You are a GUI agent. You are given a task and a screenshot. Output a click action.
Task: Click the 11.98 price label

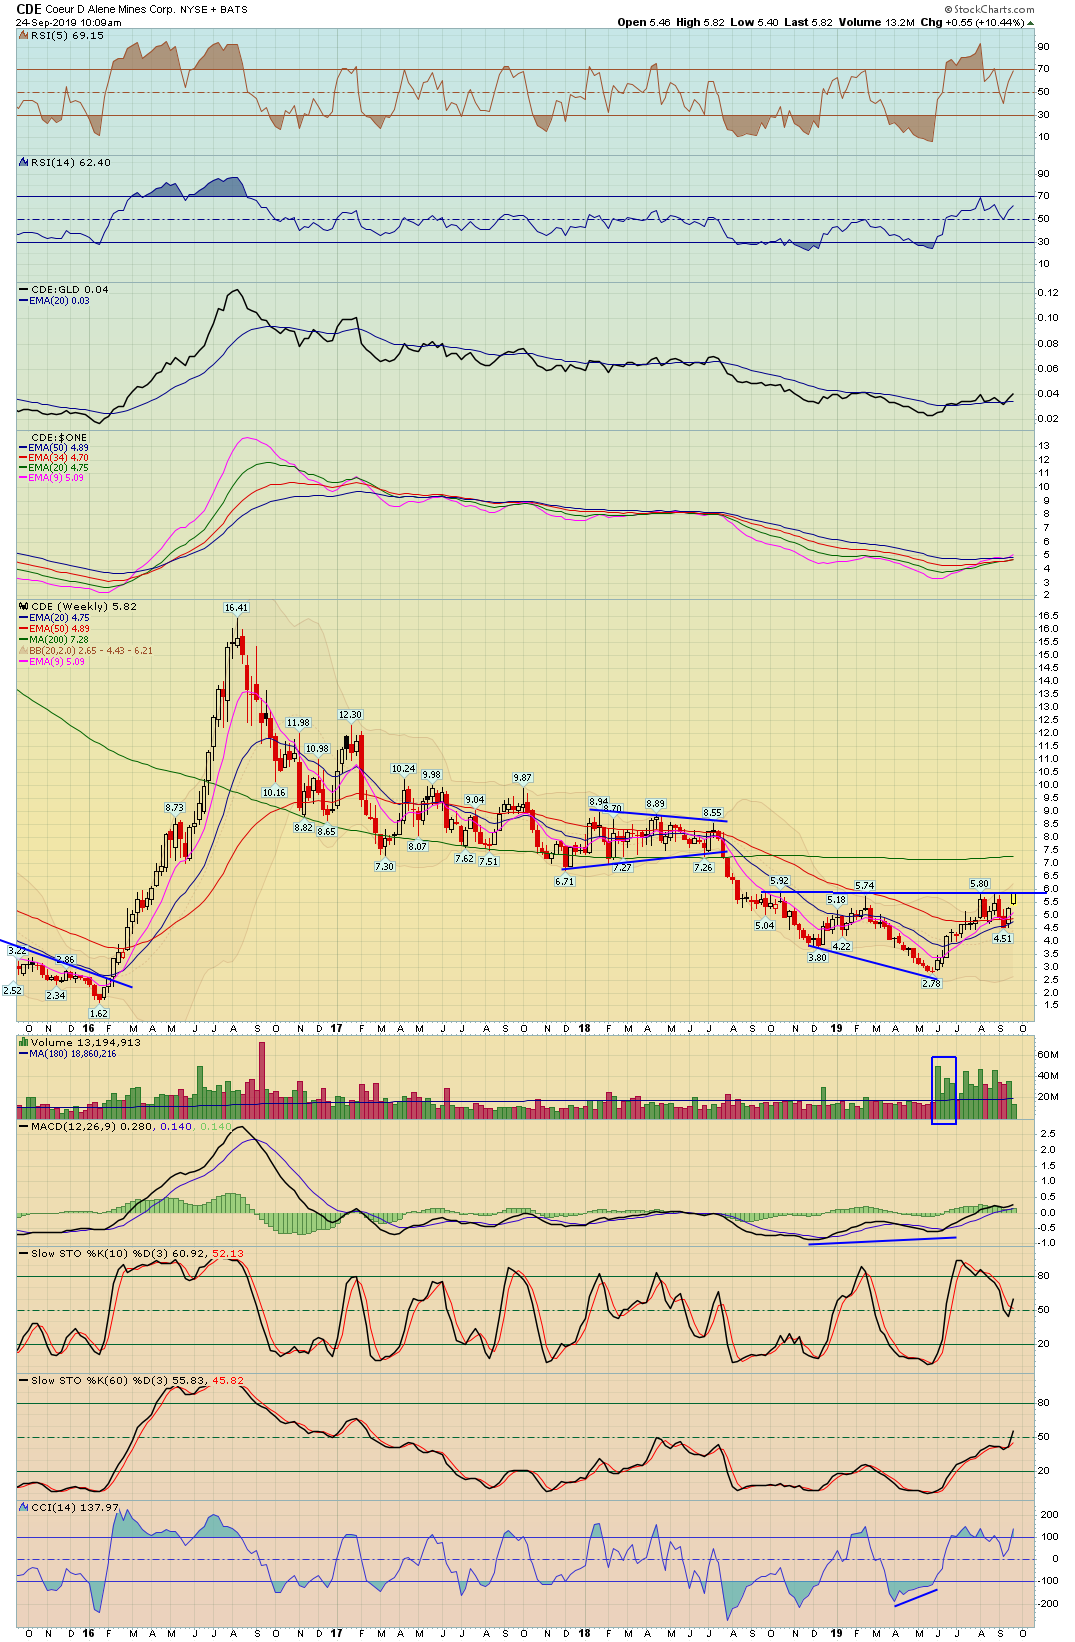[298, 722]
